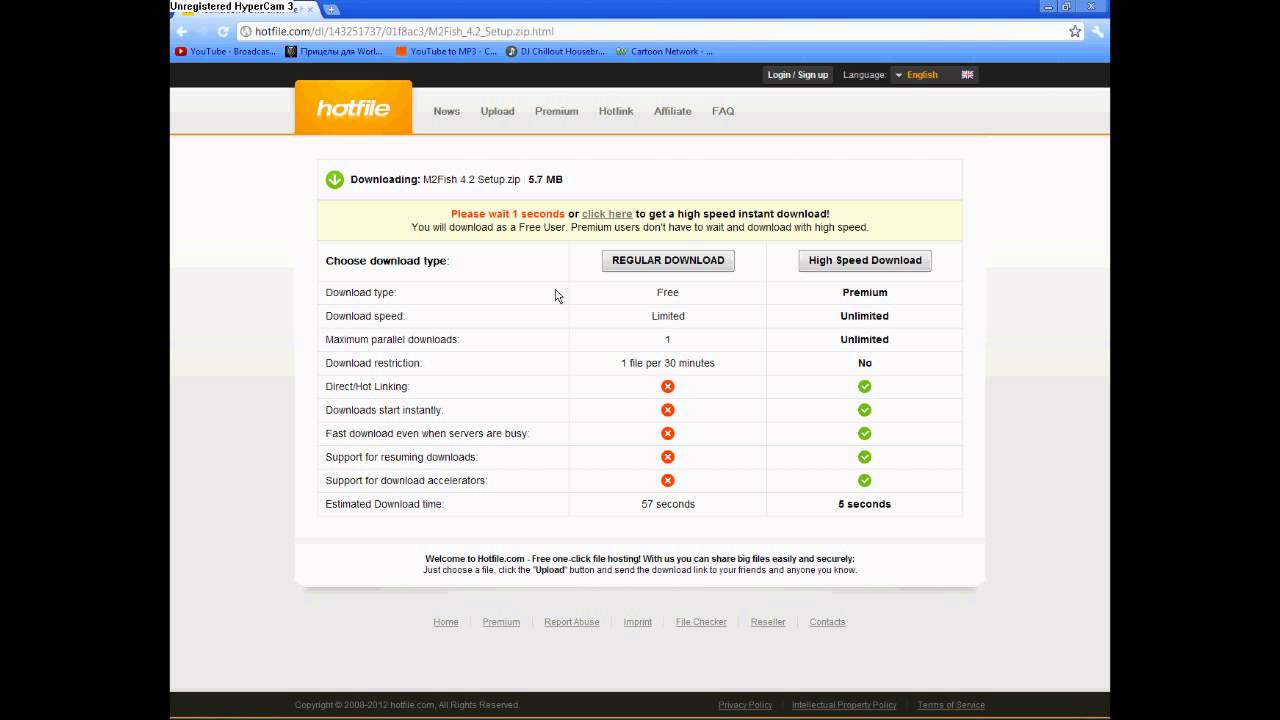This screenshot has width=1280, height=720.
Task: Open the Terms of Service link
Action: click(x=951, y=705)
